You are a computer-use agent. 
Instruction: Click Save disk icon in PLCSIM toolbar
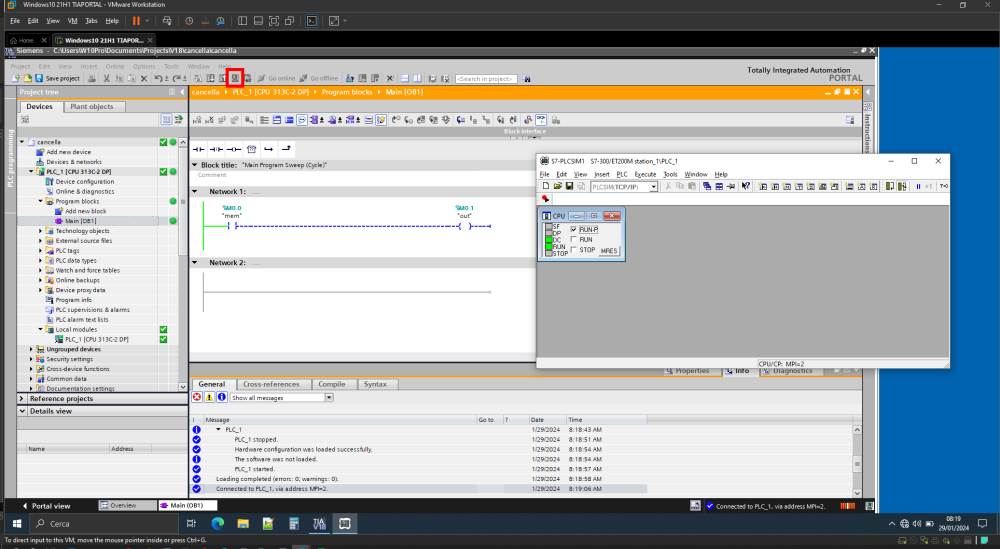pyautogui.click(x=569, y=186)
